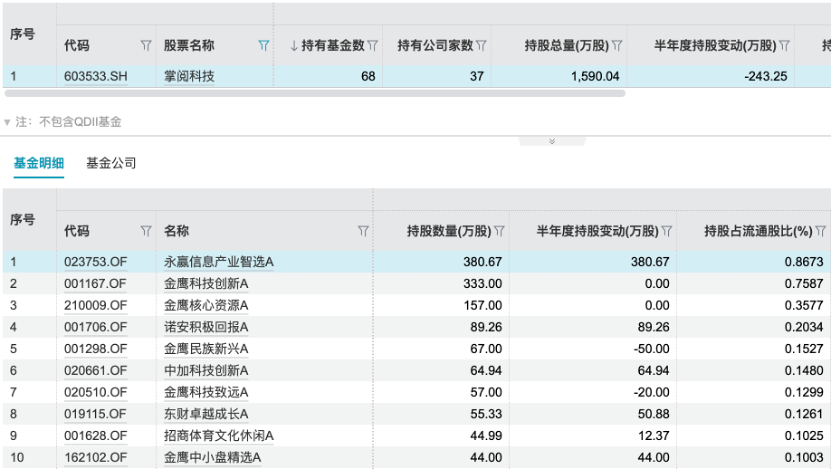Open fund 中加科技创新A
The image size is (832, 470).
tap(206, 370)
